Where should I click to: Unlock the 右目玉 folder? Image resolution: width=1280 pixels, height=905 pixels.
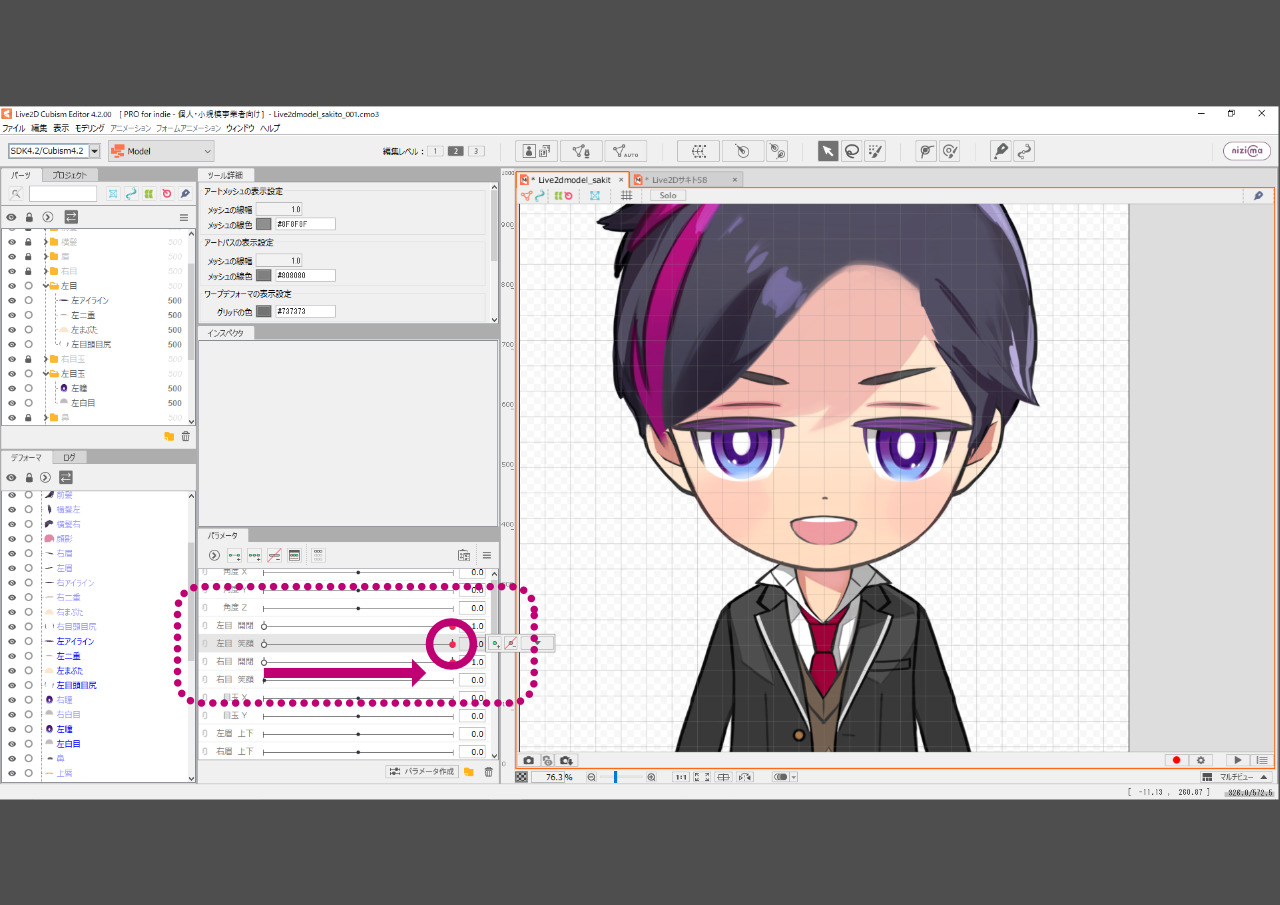[29, 359]
